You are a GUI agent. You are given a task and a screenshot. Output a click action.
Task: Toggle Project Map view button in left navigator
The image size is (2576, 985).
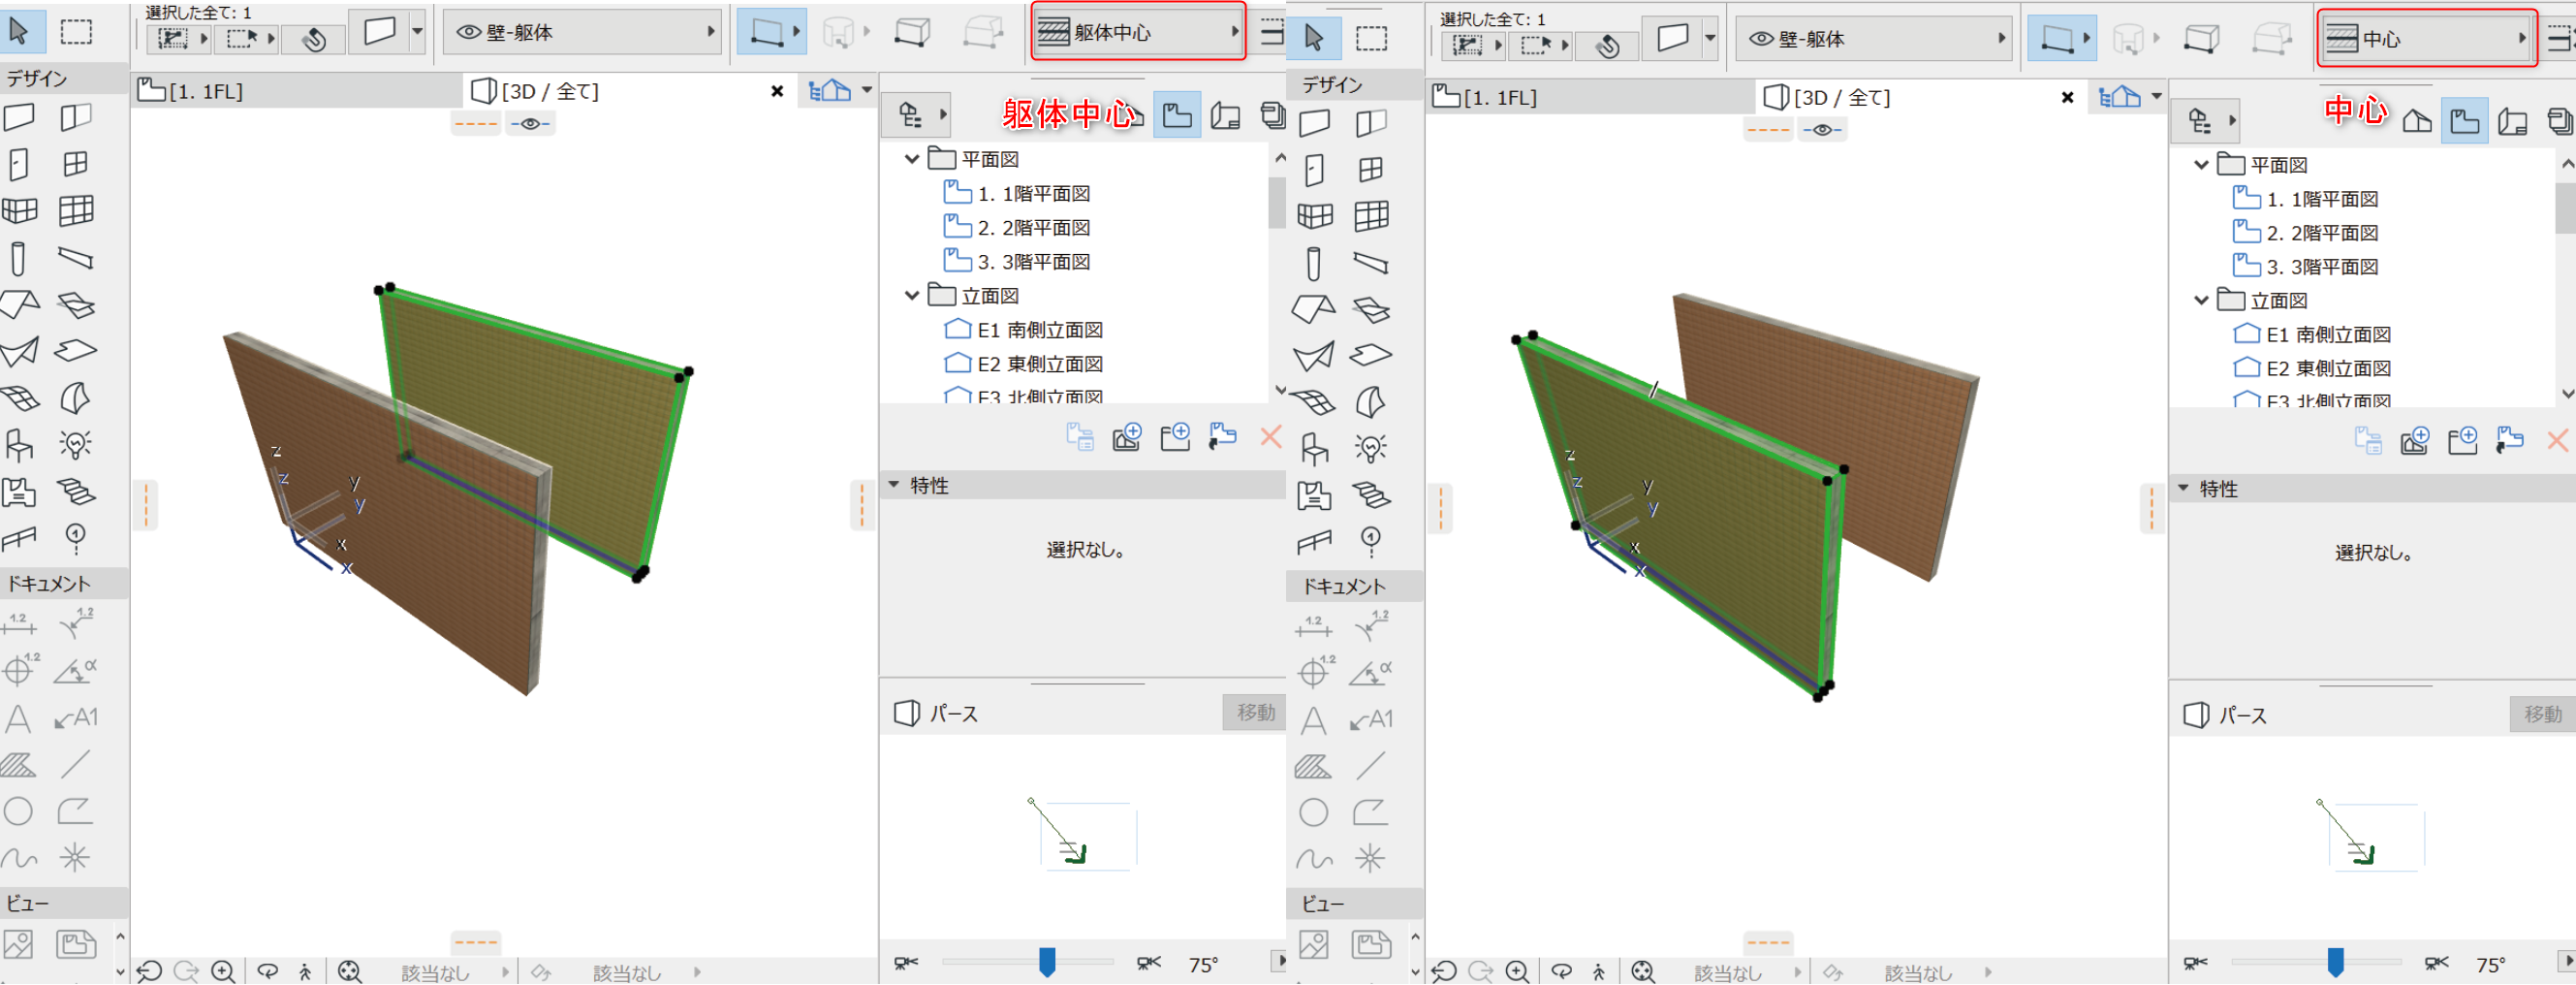(1177, 116)
